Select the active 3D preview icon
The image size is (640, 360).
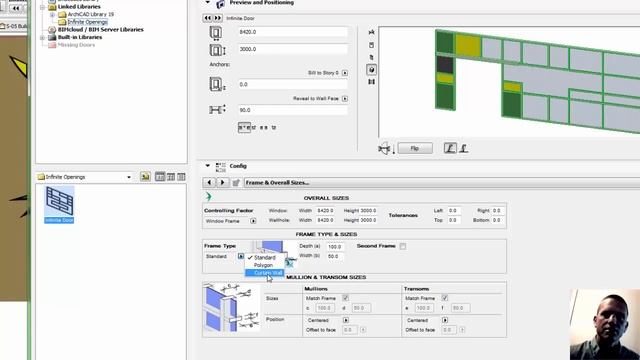point(371,70)
